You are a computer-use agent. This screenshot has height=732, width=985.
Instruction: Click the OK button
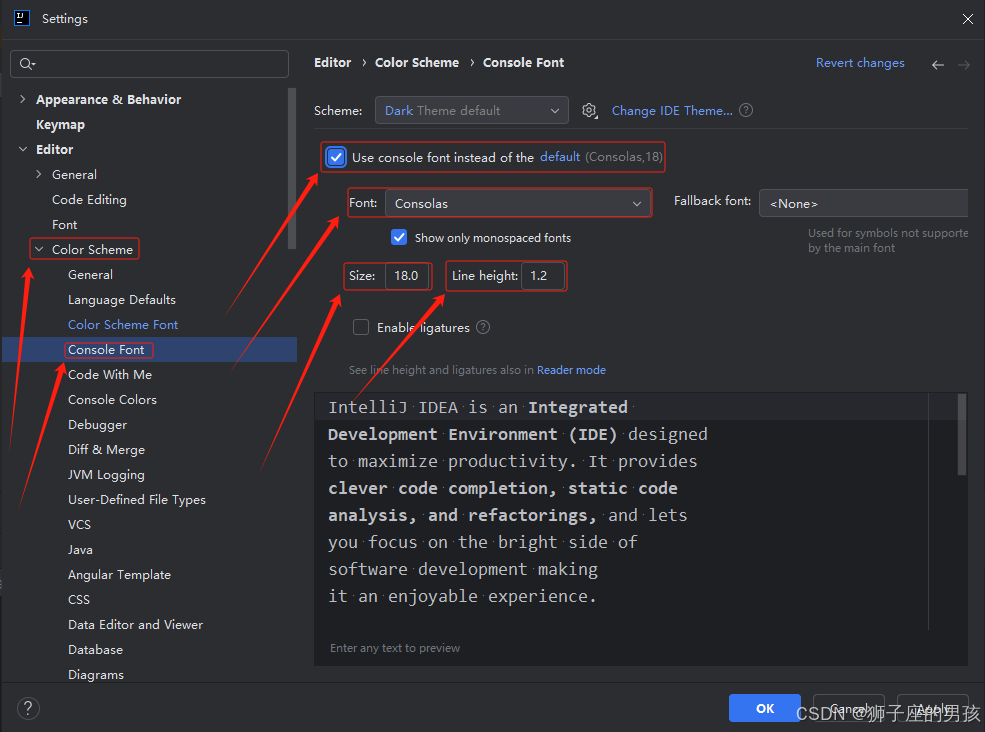click(765, 708)
